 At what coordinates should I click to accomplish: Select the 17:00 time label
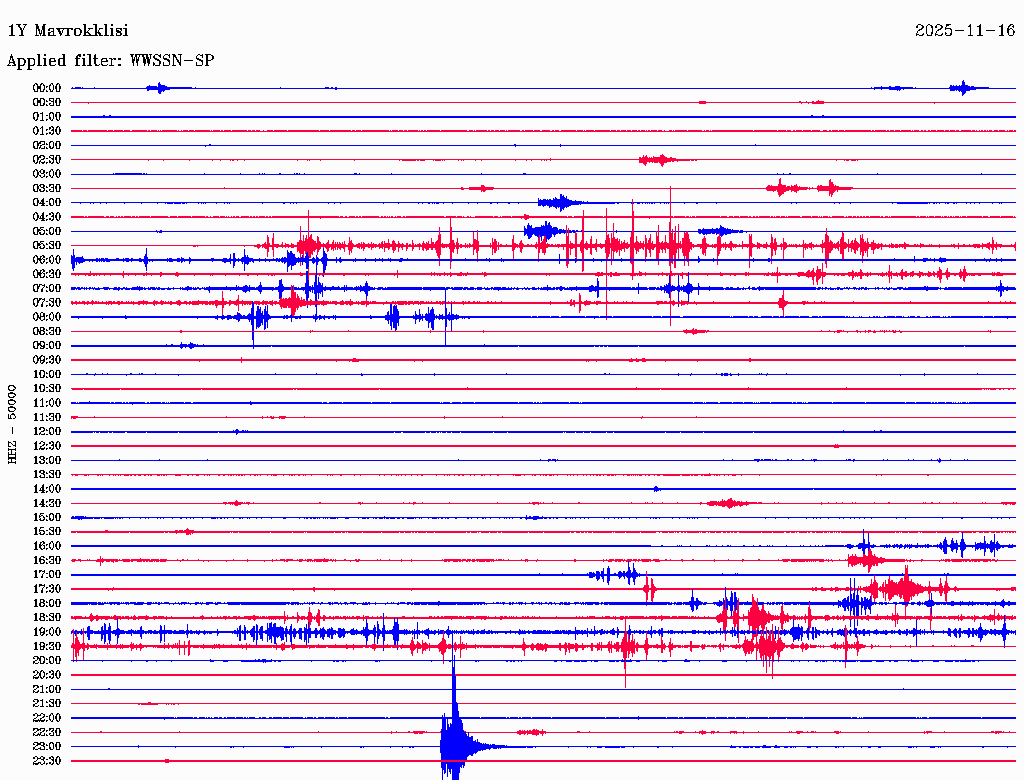(47, 576)
